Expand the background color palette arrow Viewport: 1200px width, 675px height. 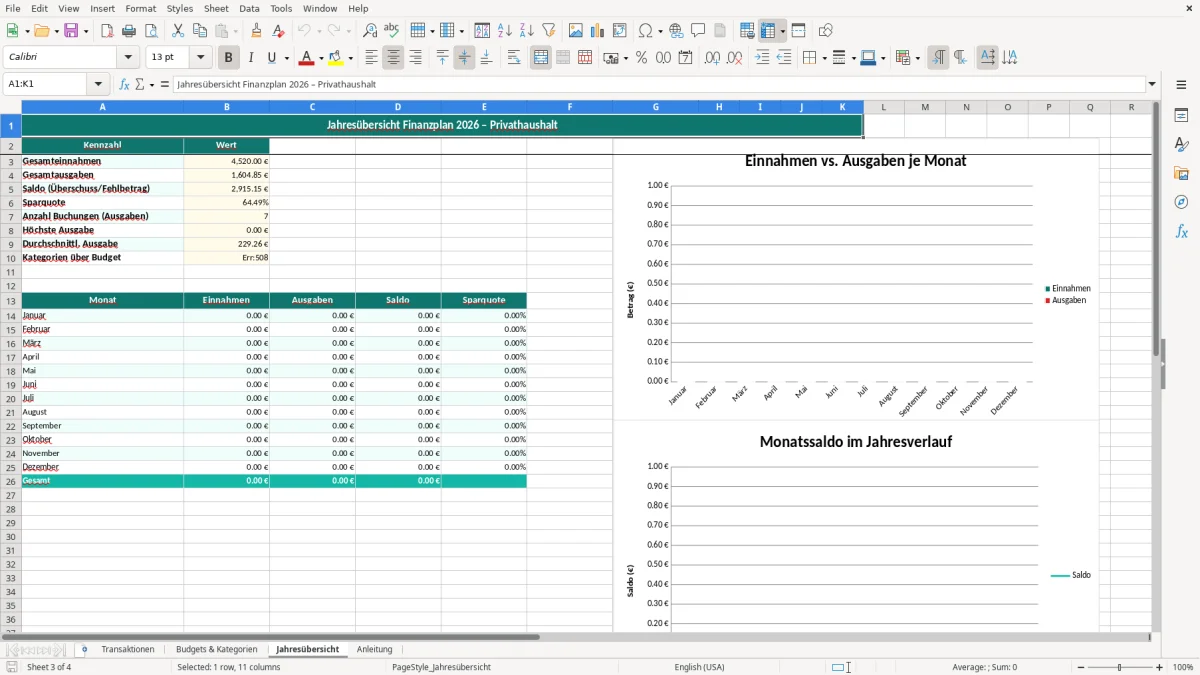click(350, 58)
